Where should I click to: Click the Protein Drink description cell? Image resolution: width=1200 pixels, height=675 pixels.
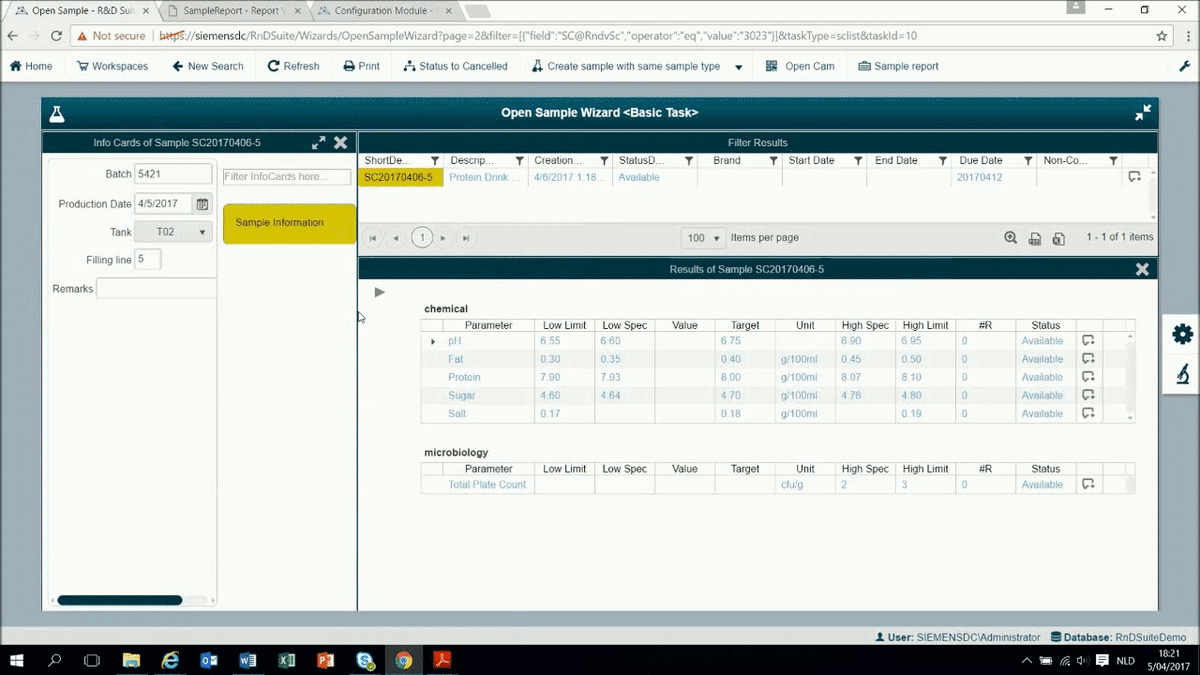[x=485, y=177]
